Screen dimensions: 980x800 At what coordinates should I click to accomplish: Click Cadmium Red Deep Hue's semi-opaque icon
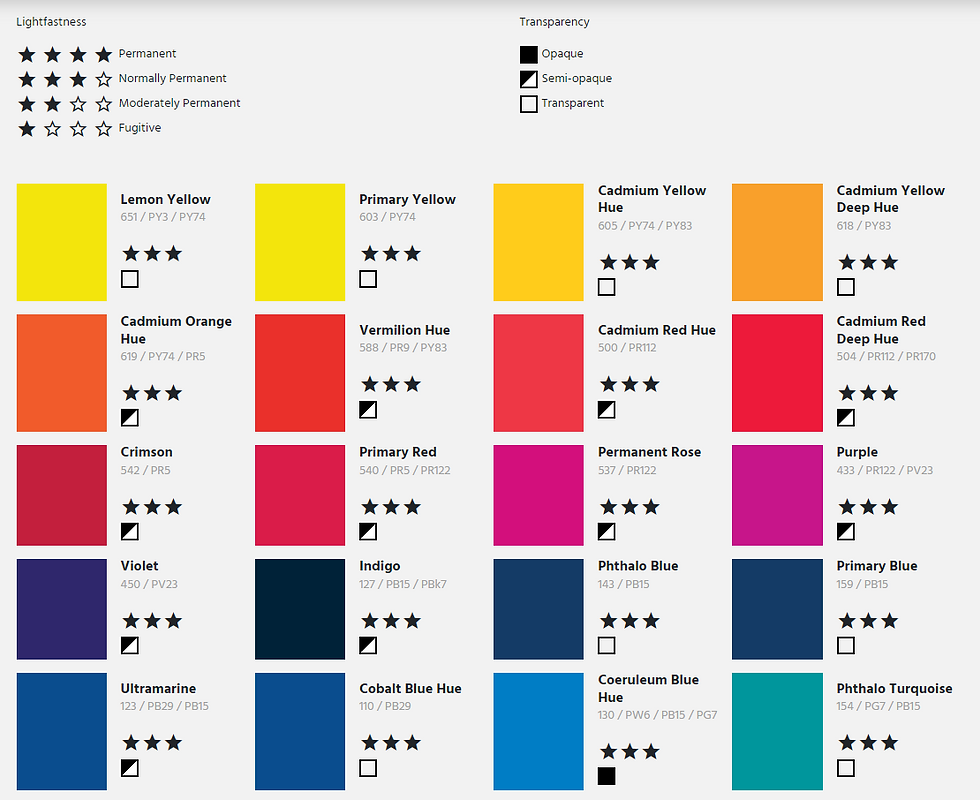coord(846,418)
